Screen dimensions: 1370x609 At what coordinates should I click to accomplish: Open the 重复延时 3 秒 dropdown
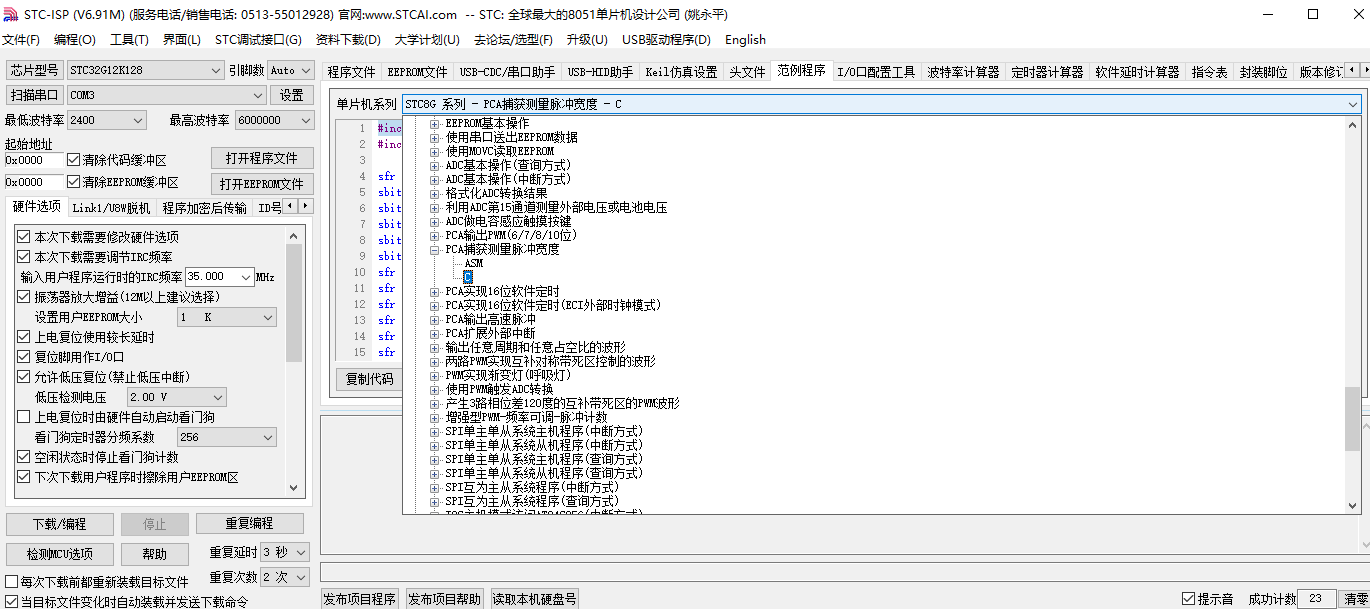[285, 552]
